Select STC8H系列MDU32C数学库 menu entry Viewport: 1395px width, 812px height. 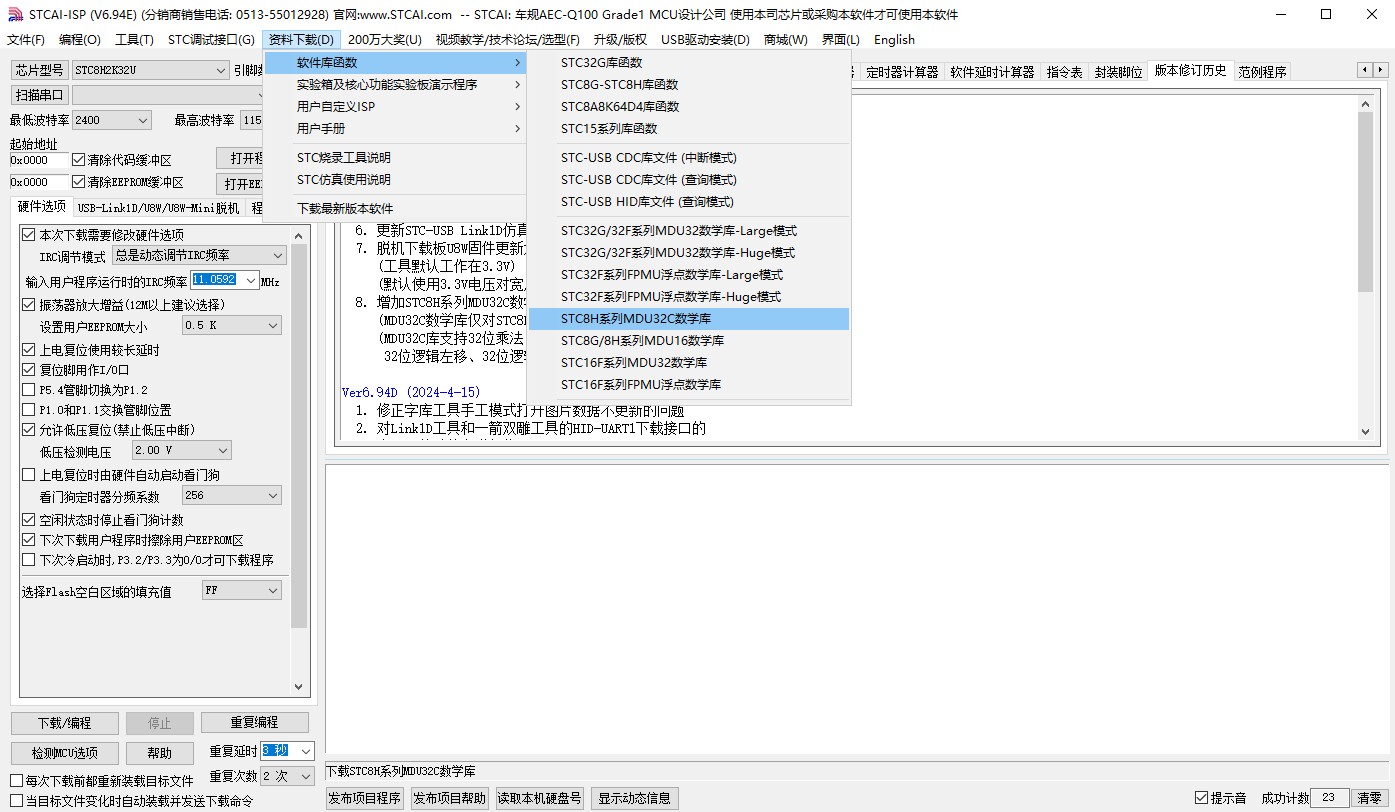click(688, 319)
